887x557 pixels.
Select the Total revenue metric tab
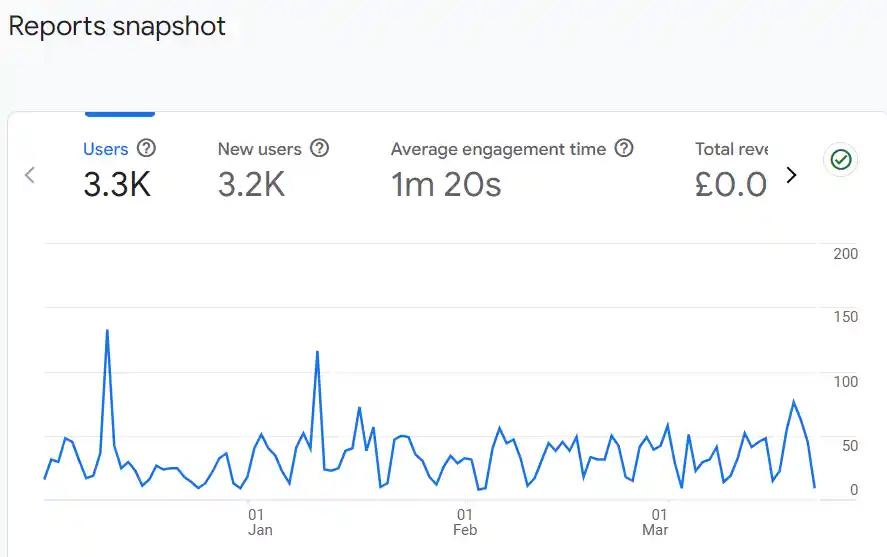click(x=731, y=149)
